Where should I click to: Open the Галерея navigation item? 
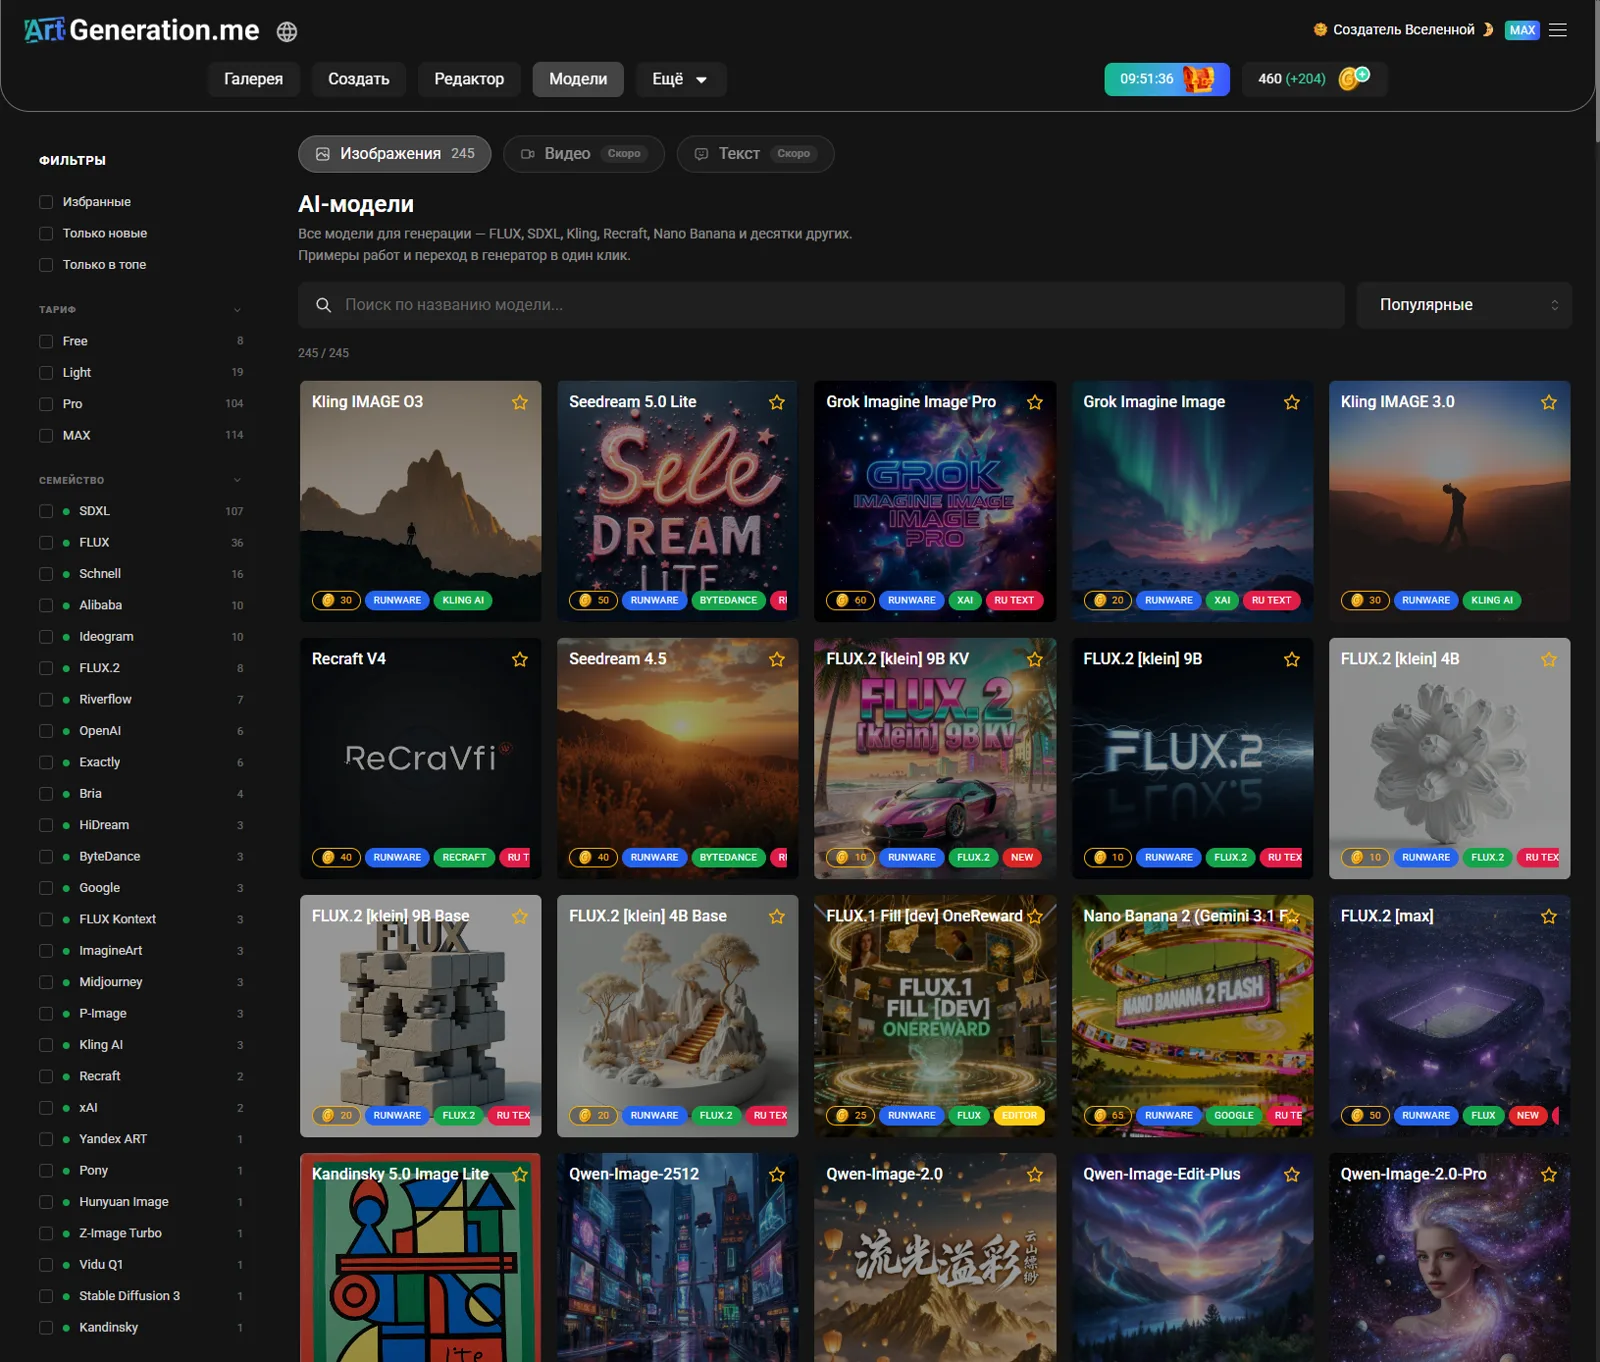253,79
